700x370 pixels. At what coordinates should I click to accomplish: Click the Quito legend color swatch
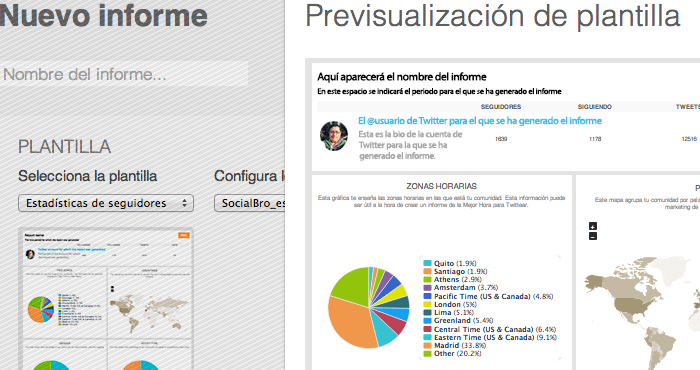(427, 263)
